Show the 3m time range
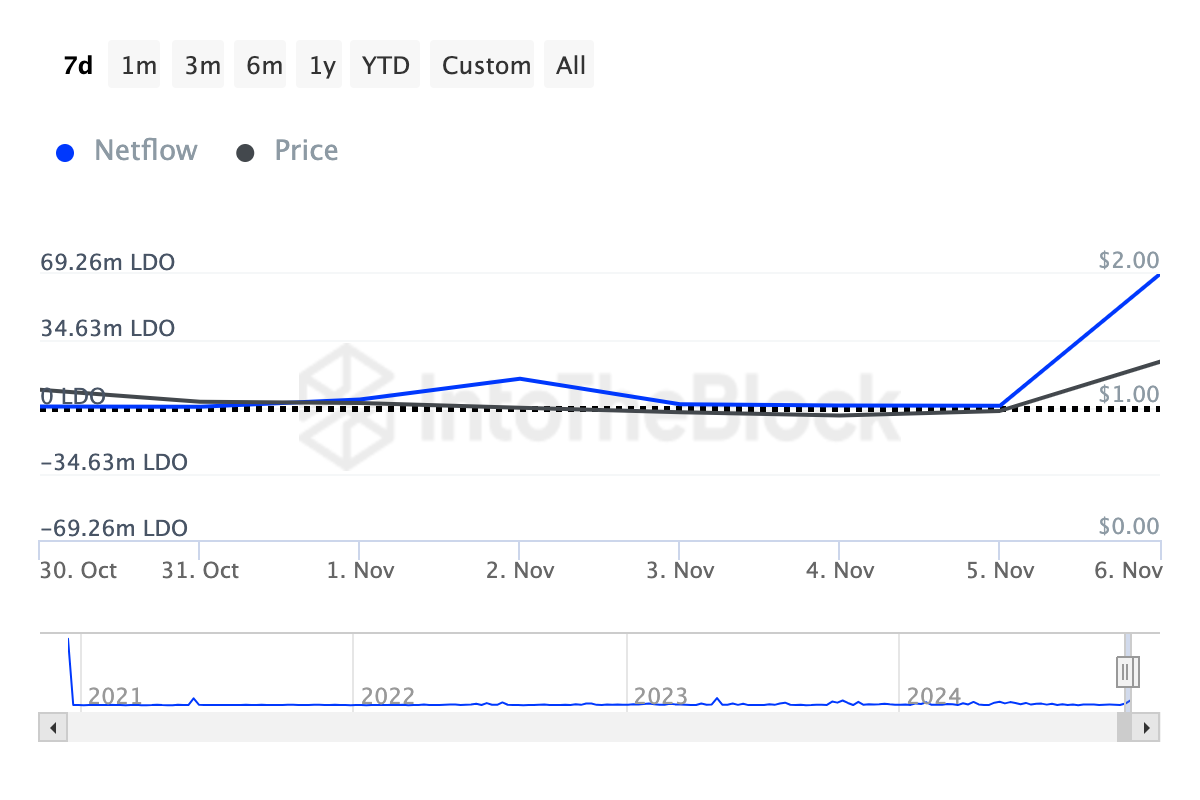The width and height of the screenshot is (1200, 800). click(202, 65)
